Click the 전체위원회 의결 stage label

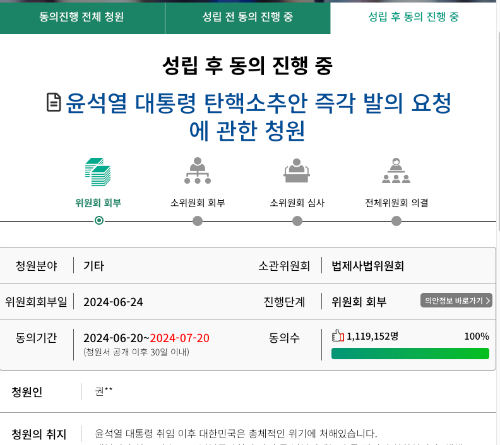pyautogui.click(x=396, y=203)
